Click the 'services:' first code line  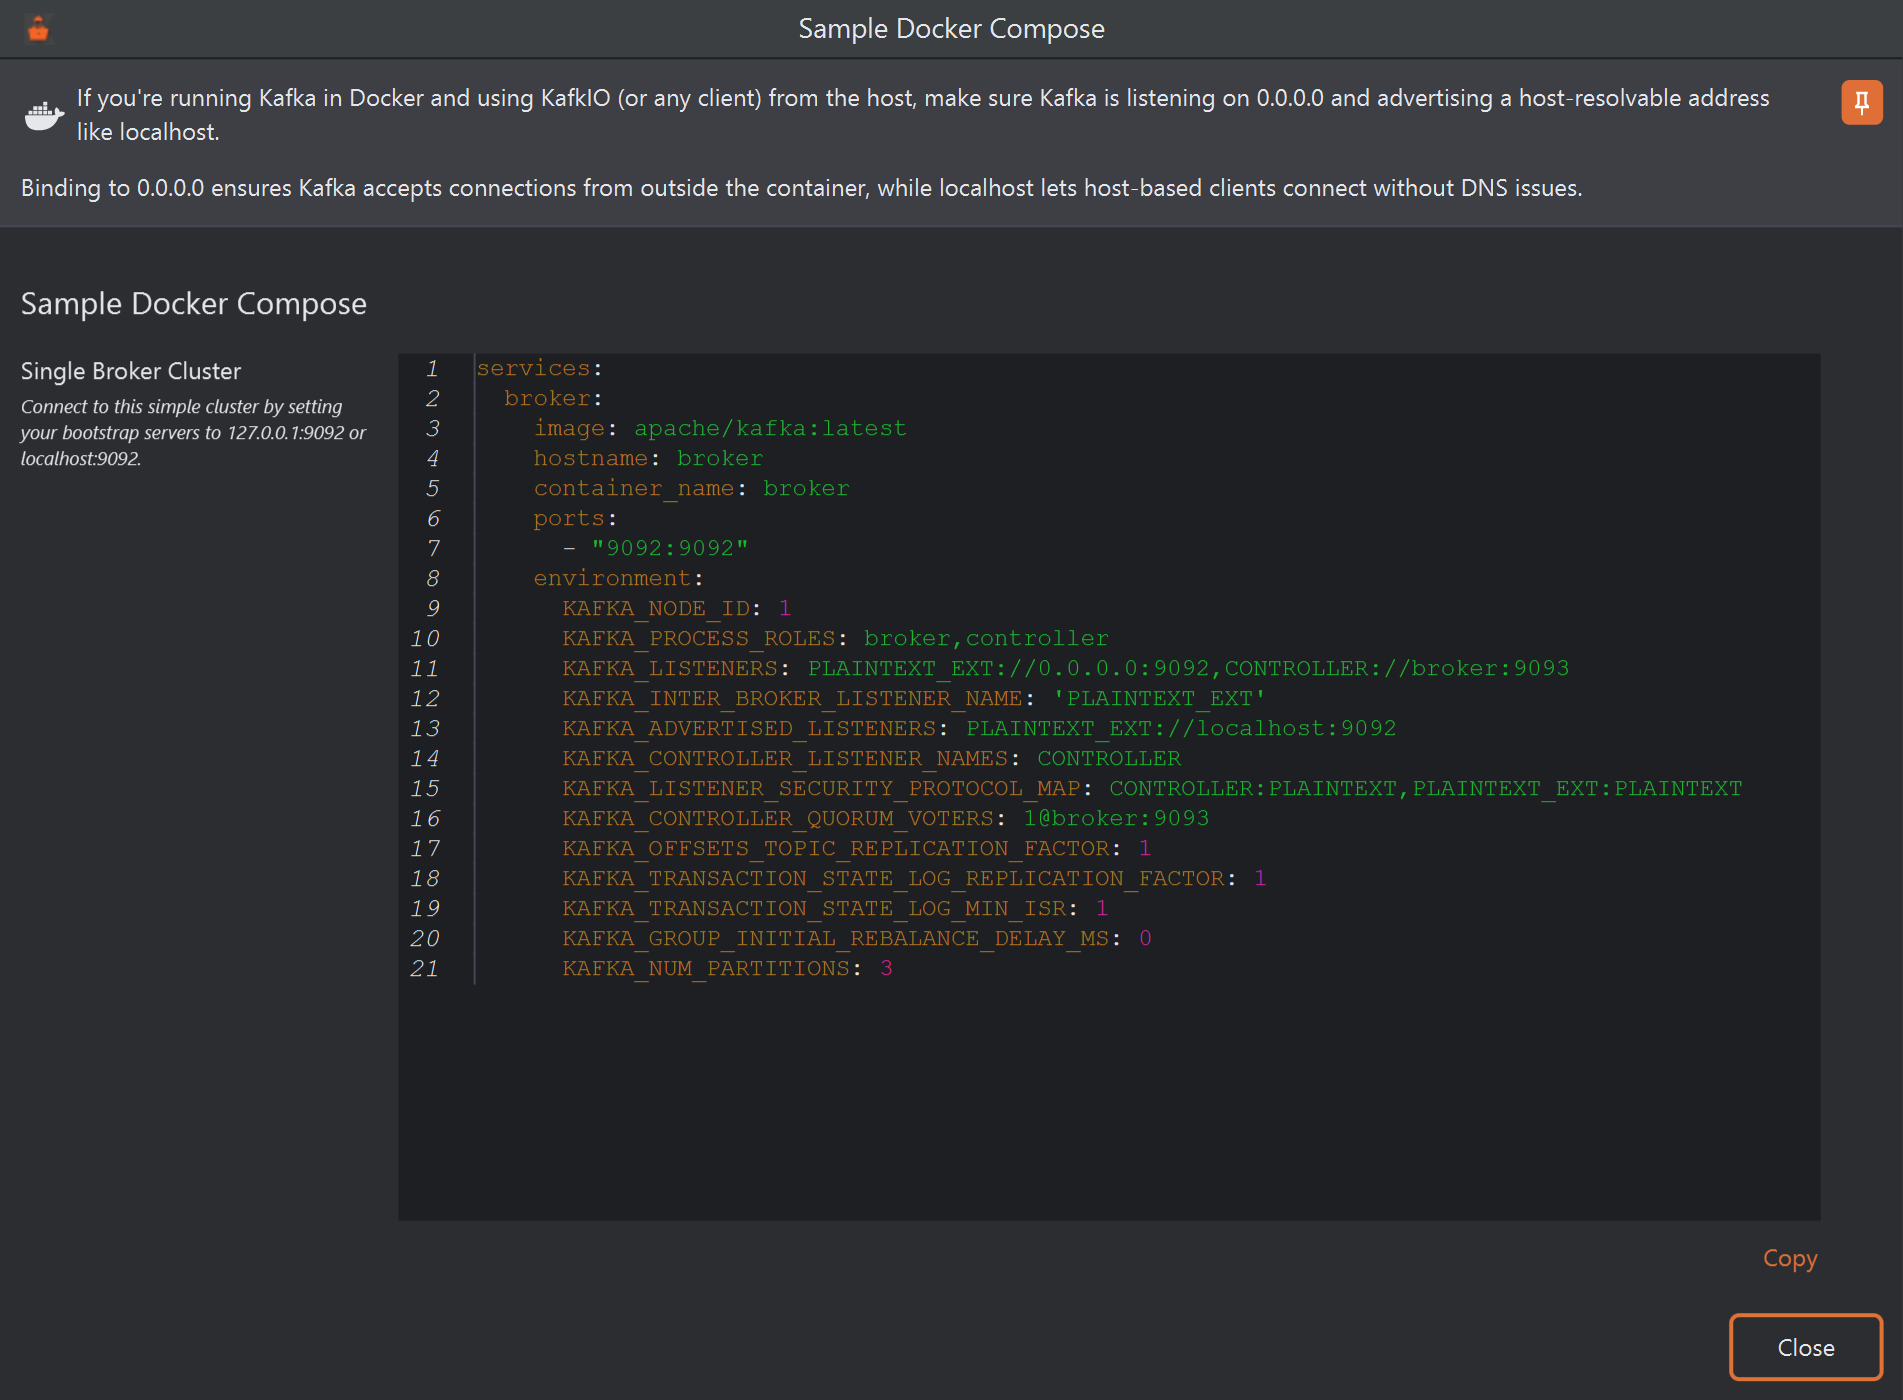(x=539, y=368)
